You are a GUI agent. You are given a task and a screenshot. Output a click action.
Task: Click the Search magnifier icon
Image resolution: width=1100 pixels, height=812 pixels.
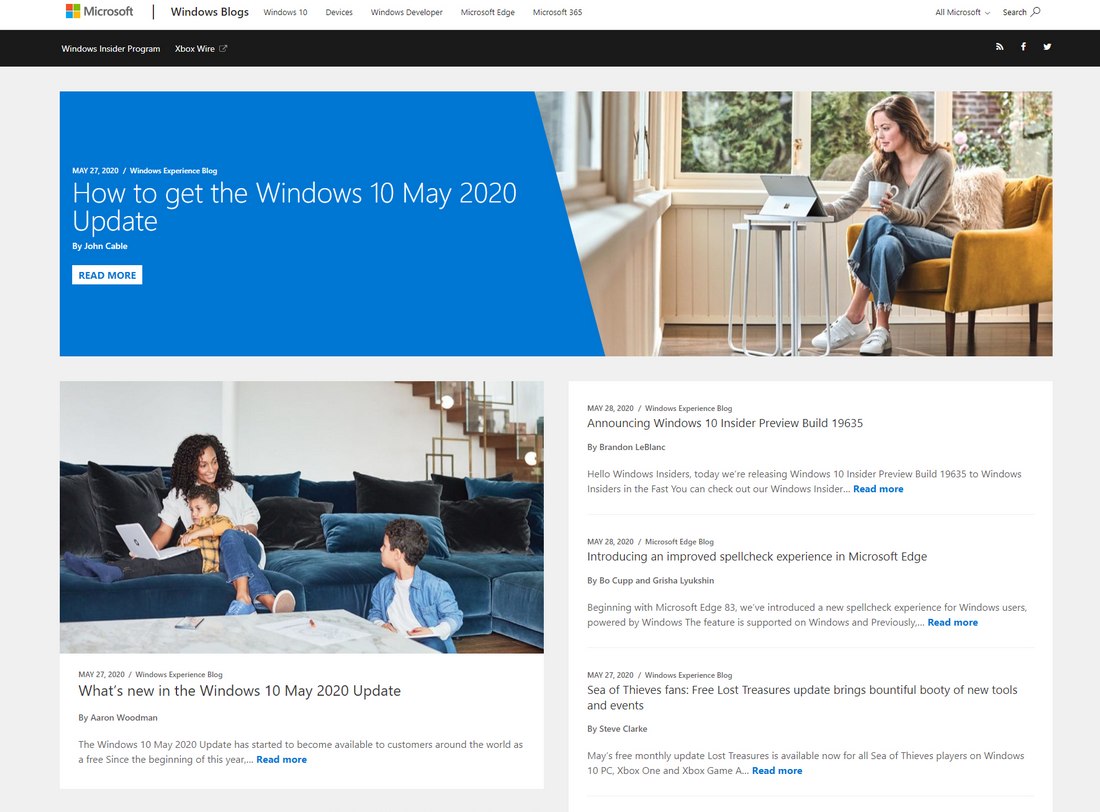click(1036, 12)
